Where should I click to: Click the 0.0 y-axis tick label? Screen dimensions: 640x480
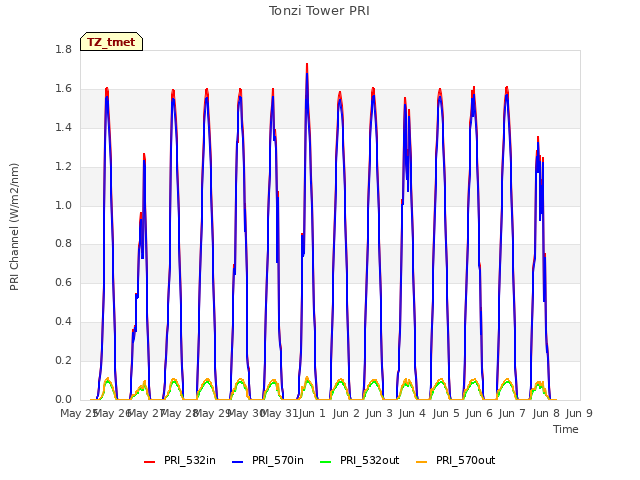click(x=63, y=399)
